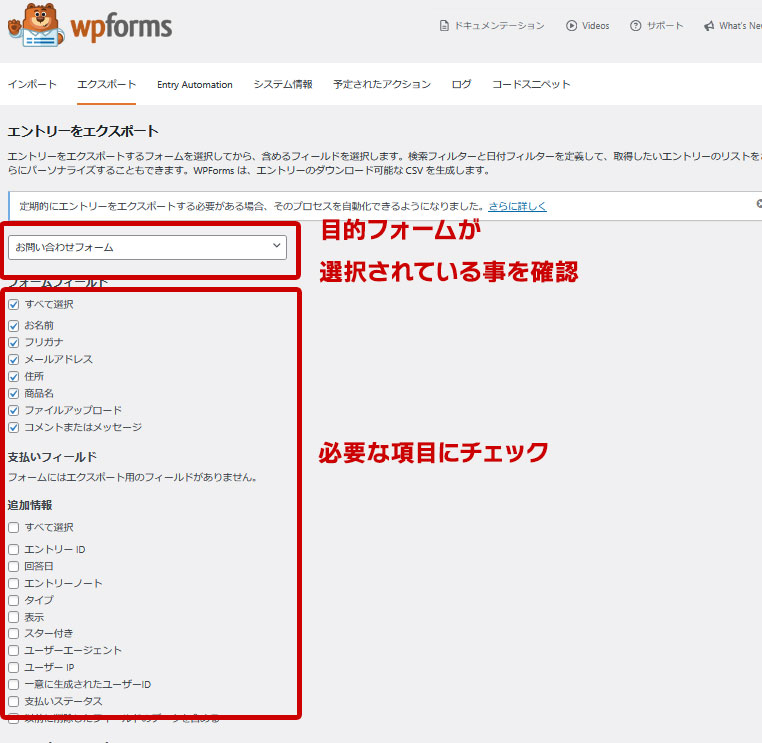
Task: Follow the さらに詳しく link
Action: [517, 206]
